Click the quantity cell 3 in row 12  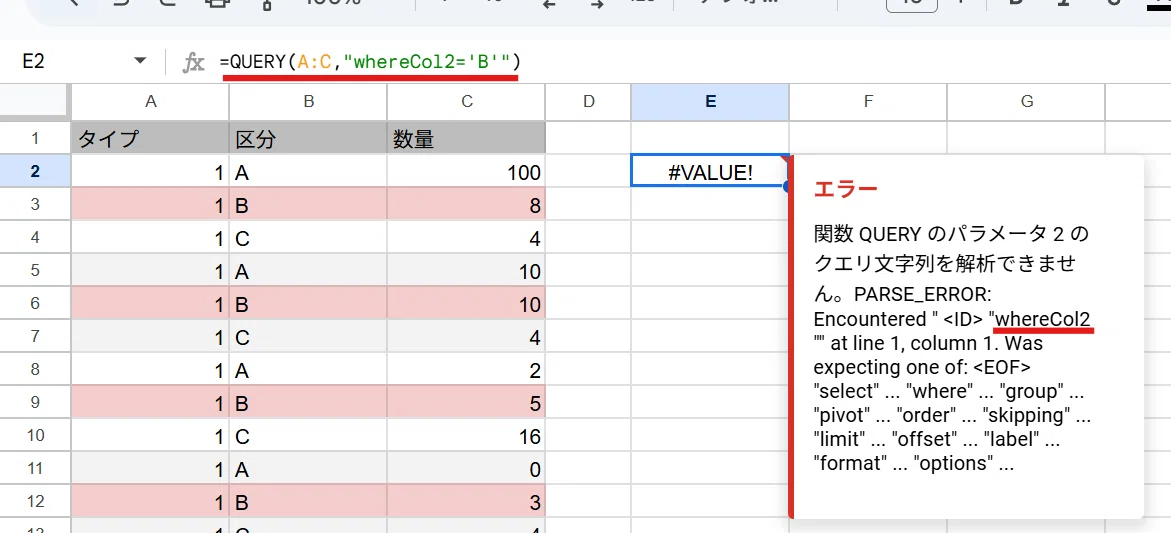point(467,502)
